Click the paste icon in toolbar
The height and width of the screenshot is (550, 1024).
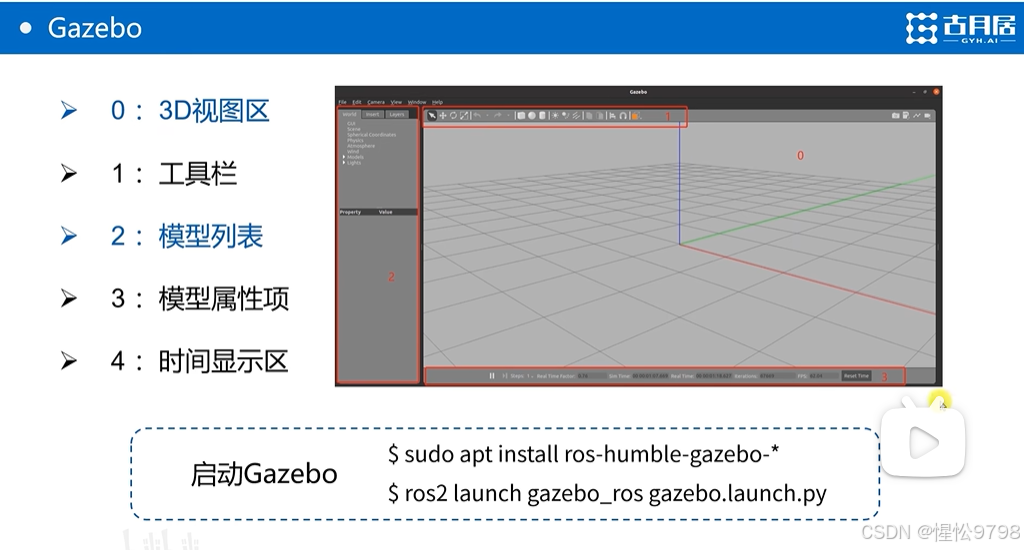(x=600, y=116)
